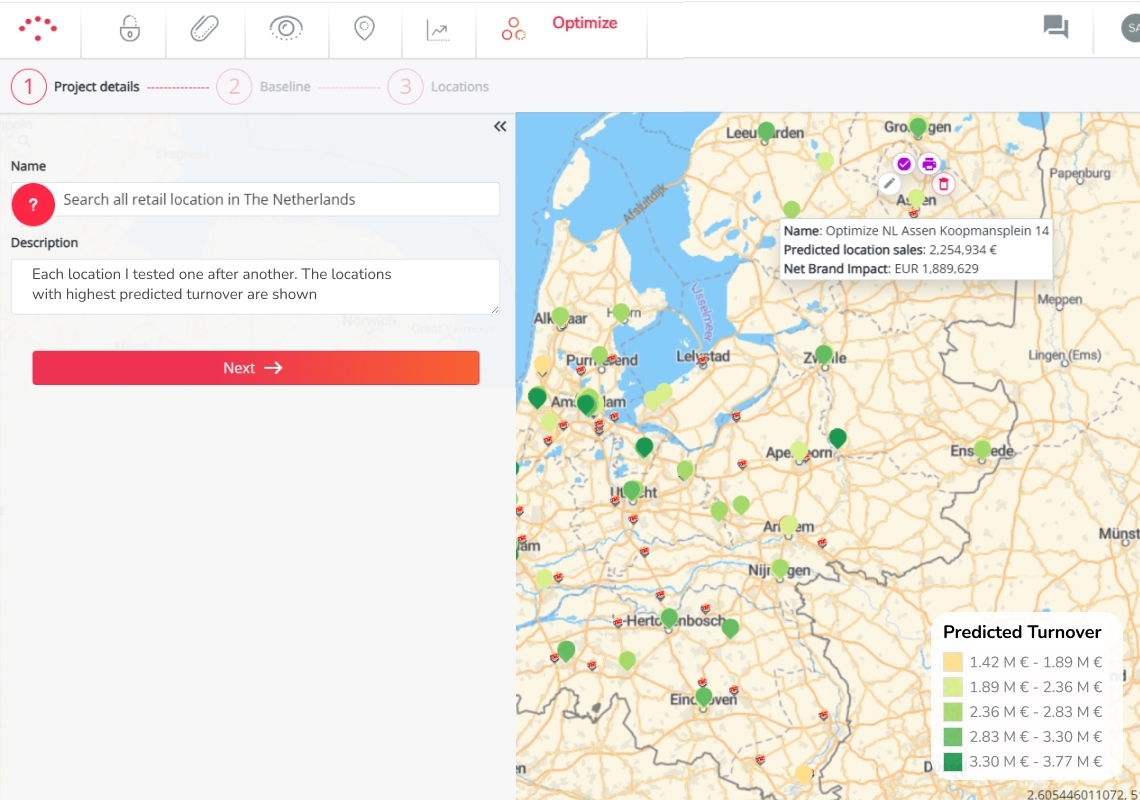Viewport: 1140px width, 800px height.
Task: Click the eye visibility icon in the toolbar
Action: 285,28
